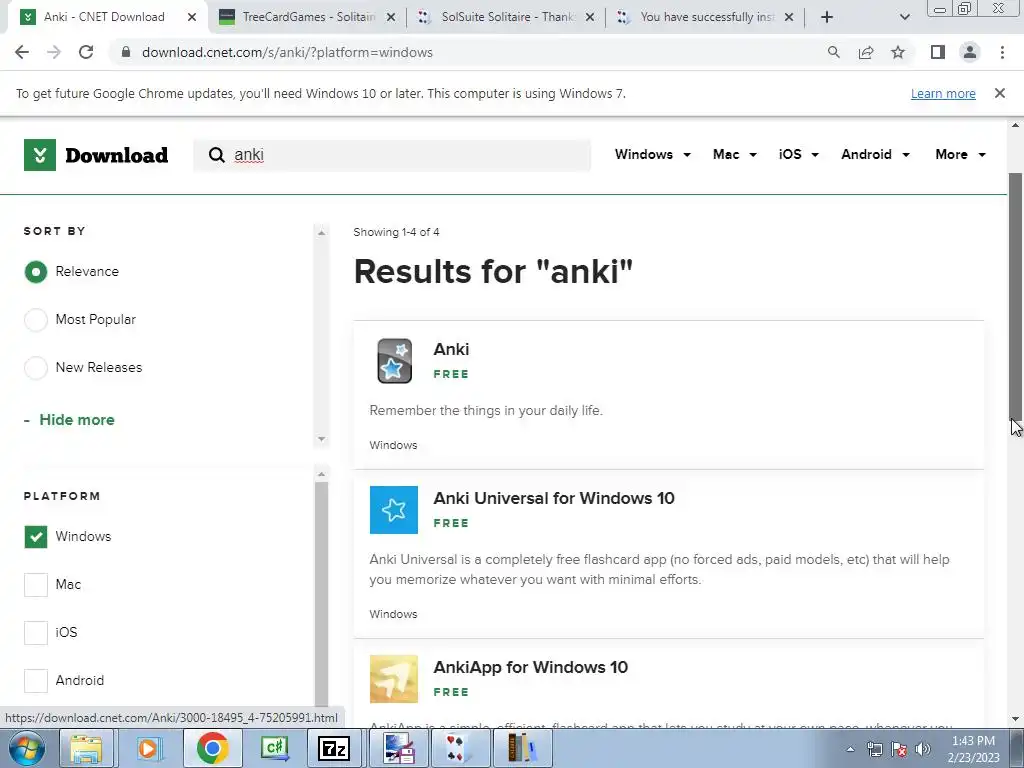1024x768 pixels.
Task: Check Mac platform filter
Action: pos(36,584)
